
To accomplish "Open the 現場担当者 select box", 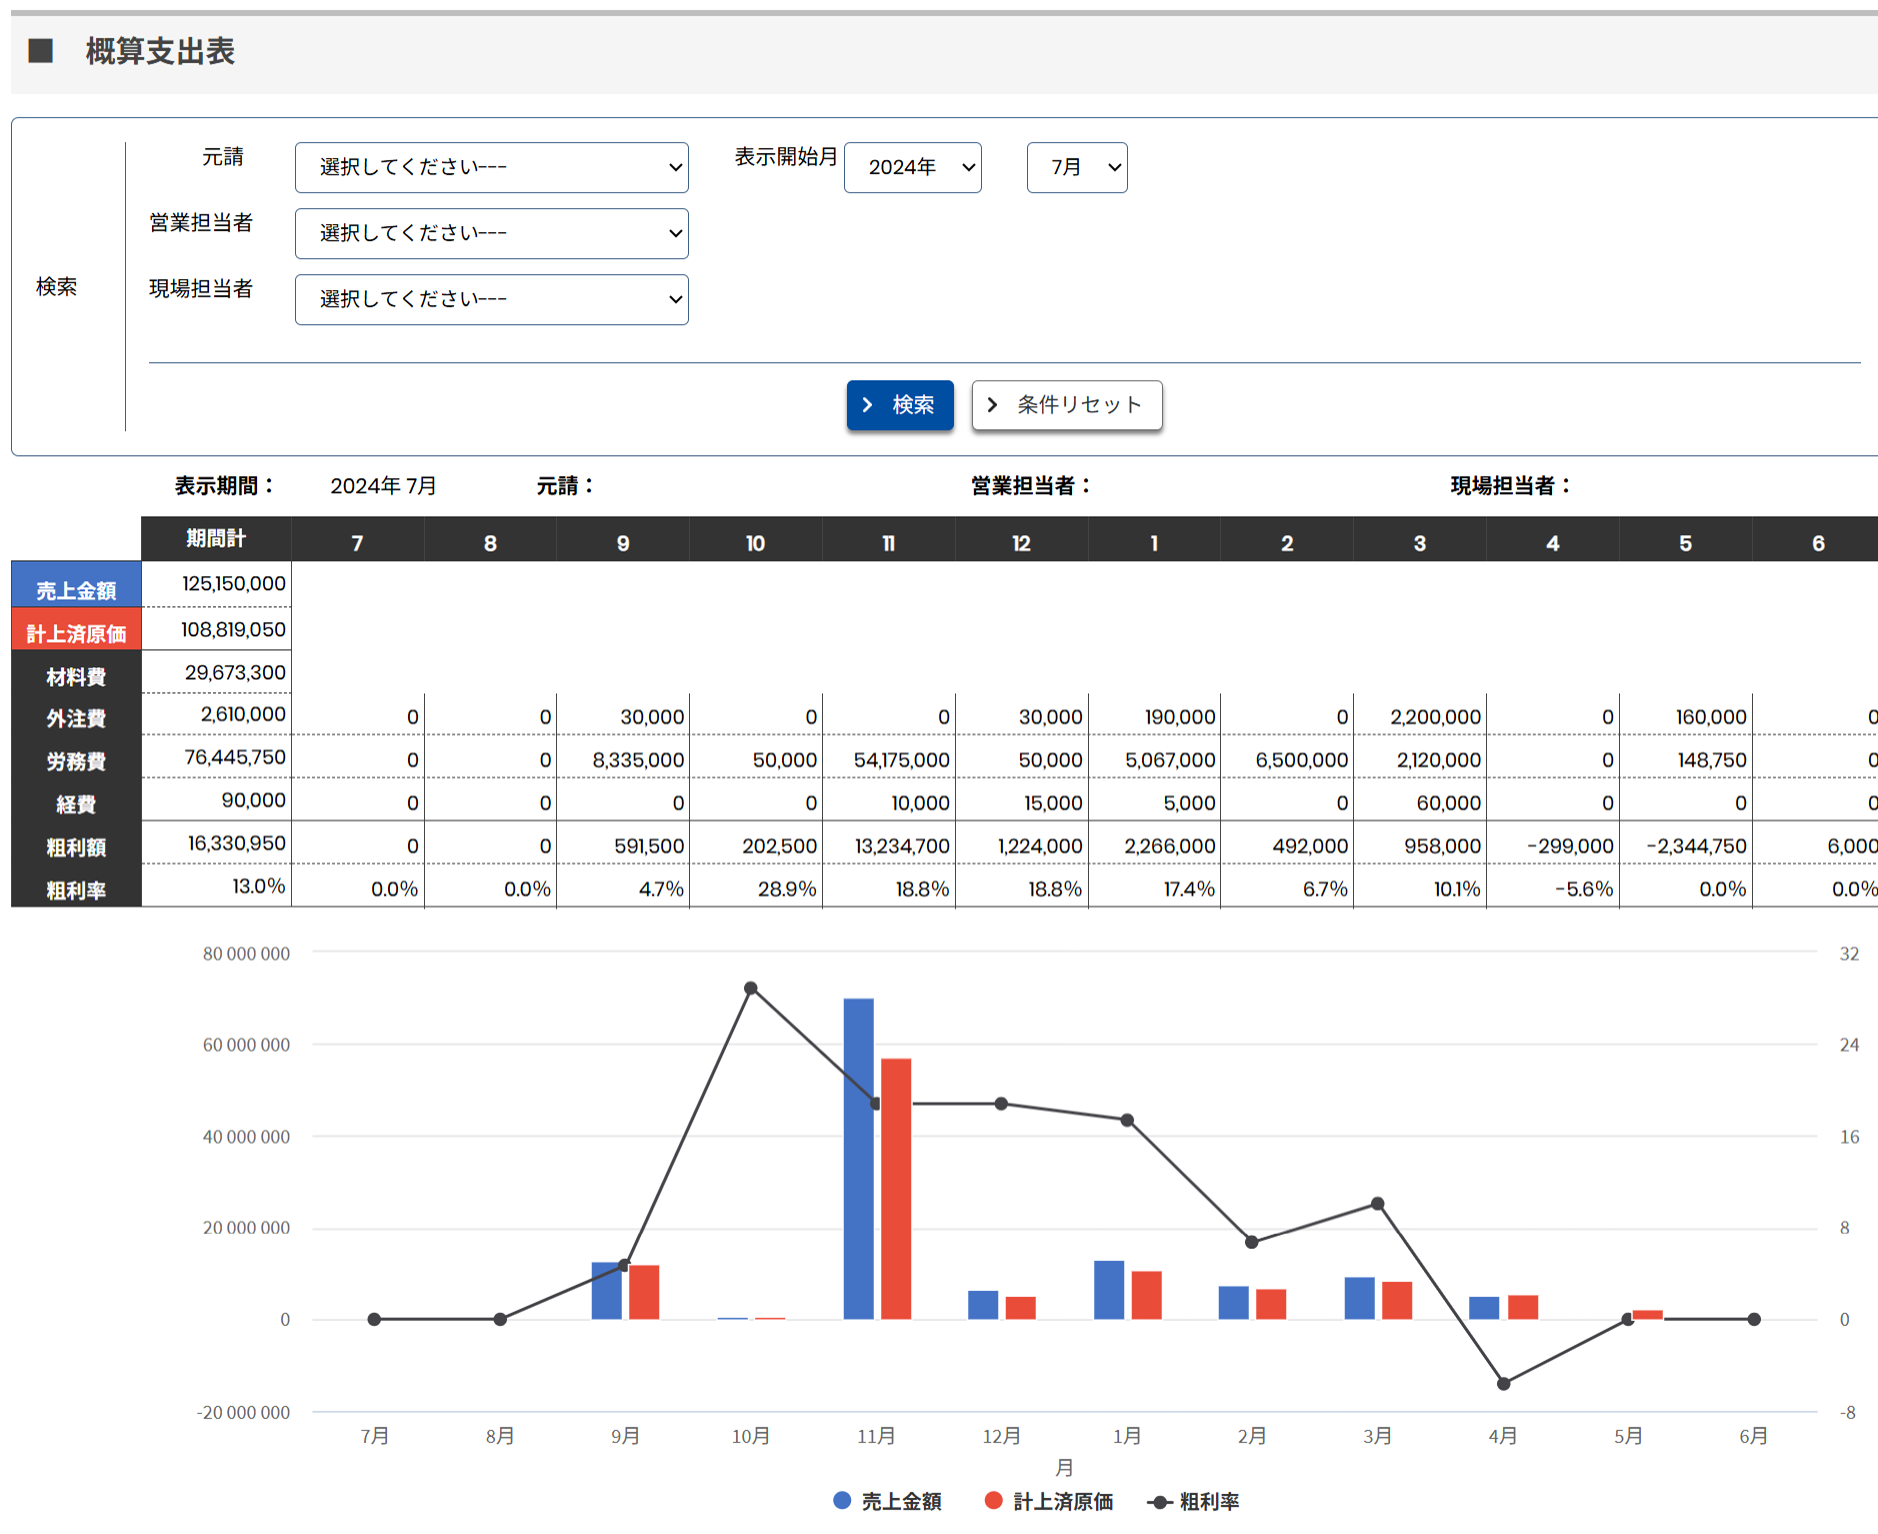I will pos(491,299).
